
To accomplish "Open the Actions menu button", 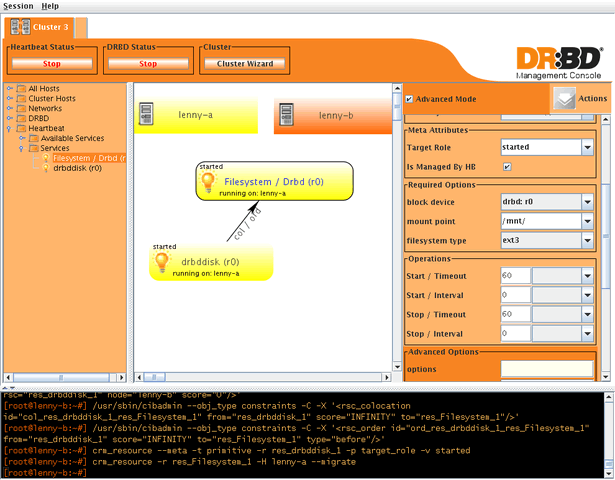I will 580,98.
